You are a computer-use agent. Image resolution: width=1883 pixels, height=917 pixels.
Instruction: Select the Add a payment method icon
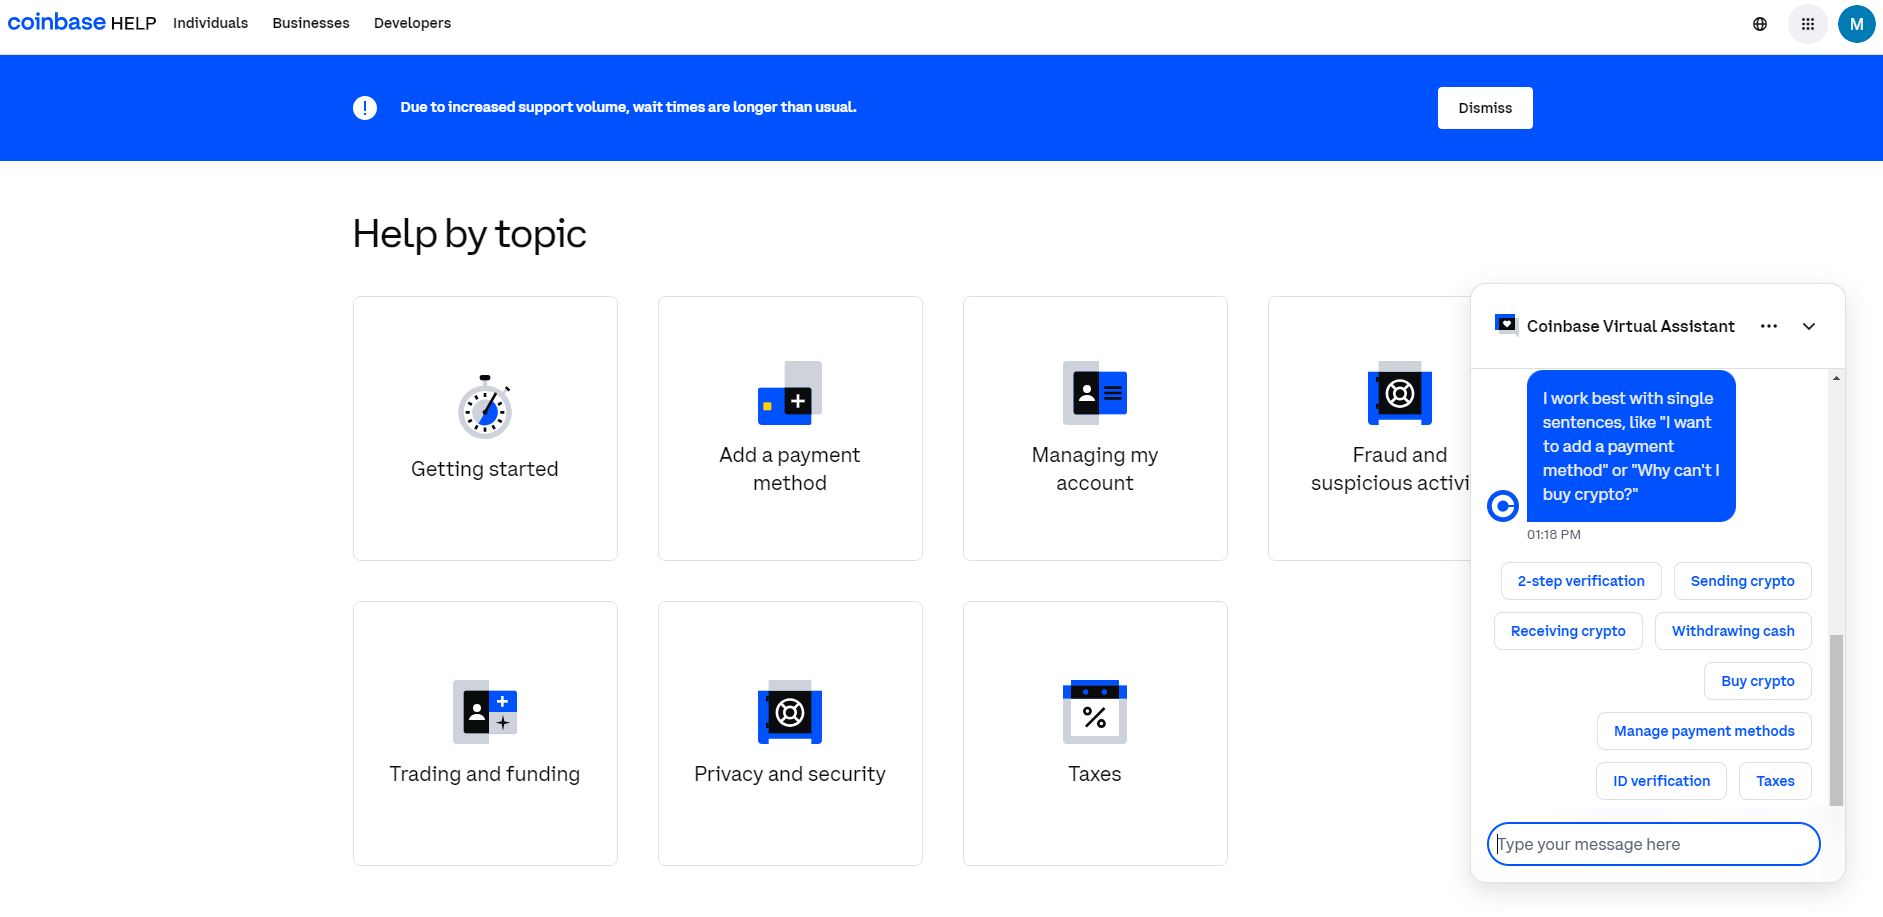pos(789,393)
